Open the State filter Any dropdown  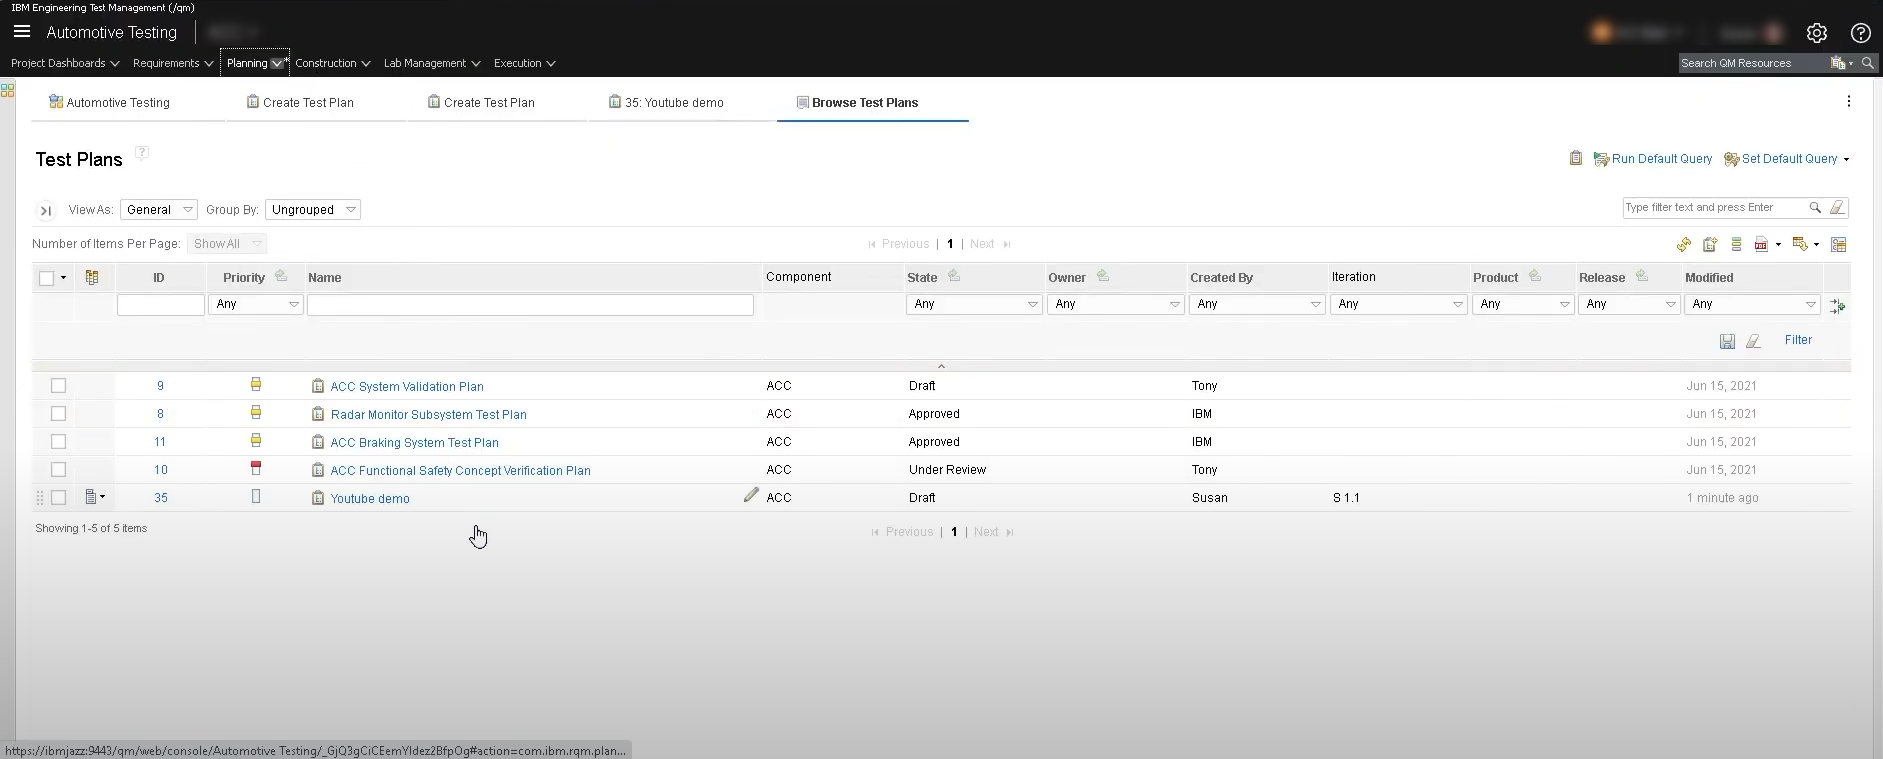(973, 304)
